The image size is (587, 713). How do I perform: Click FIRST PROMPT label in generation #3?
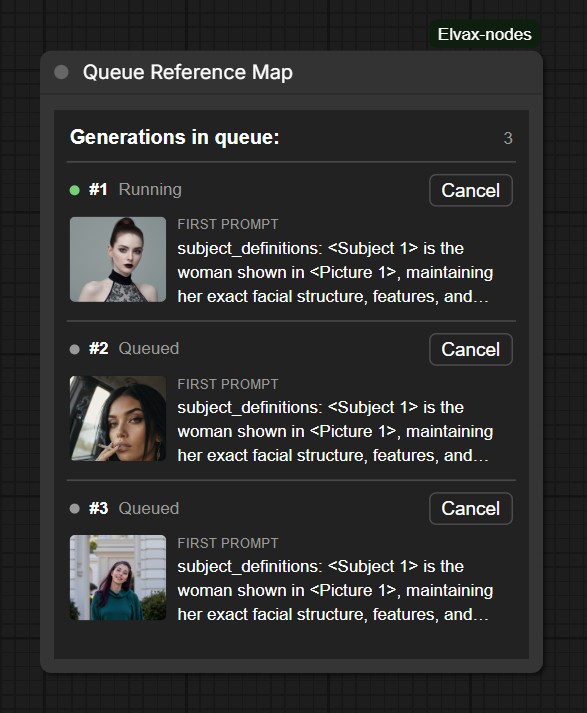point(228,543)
